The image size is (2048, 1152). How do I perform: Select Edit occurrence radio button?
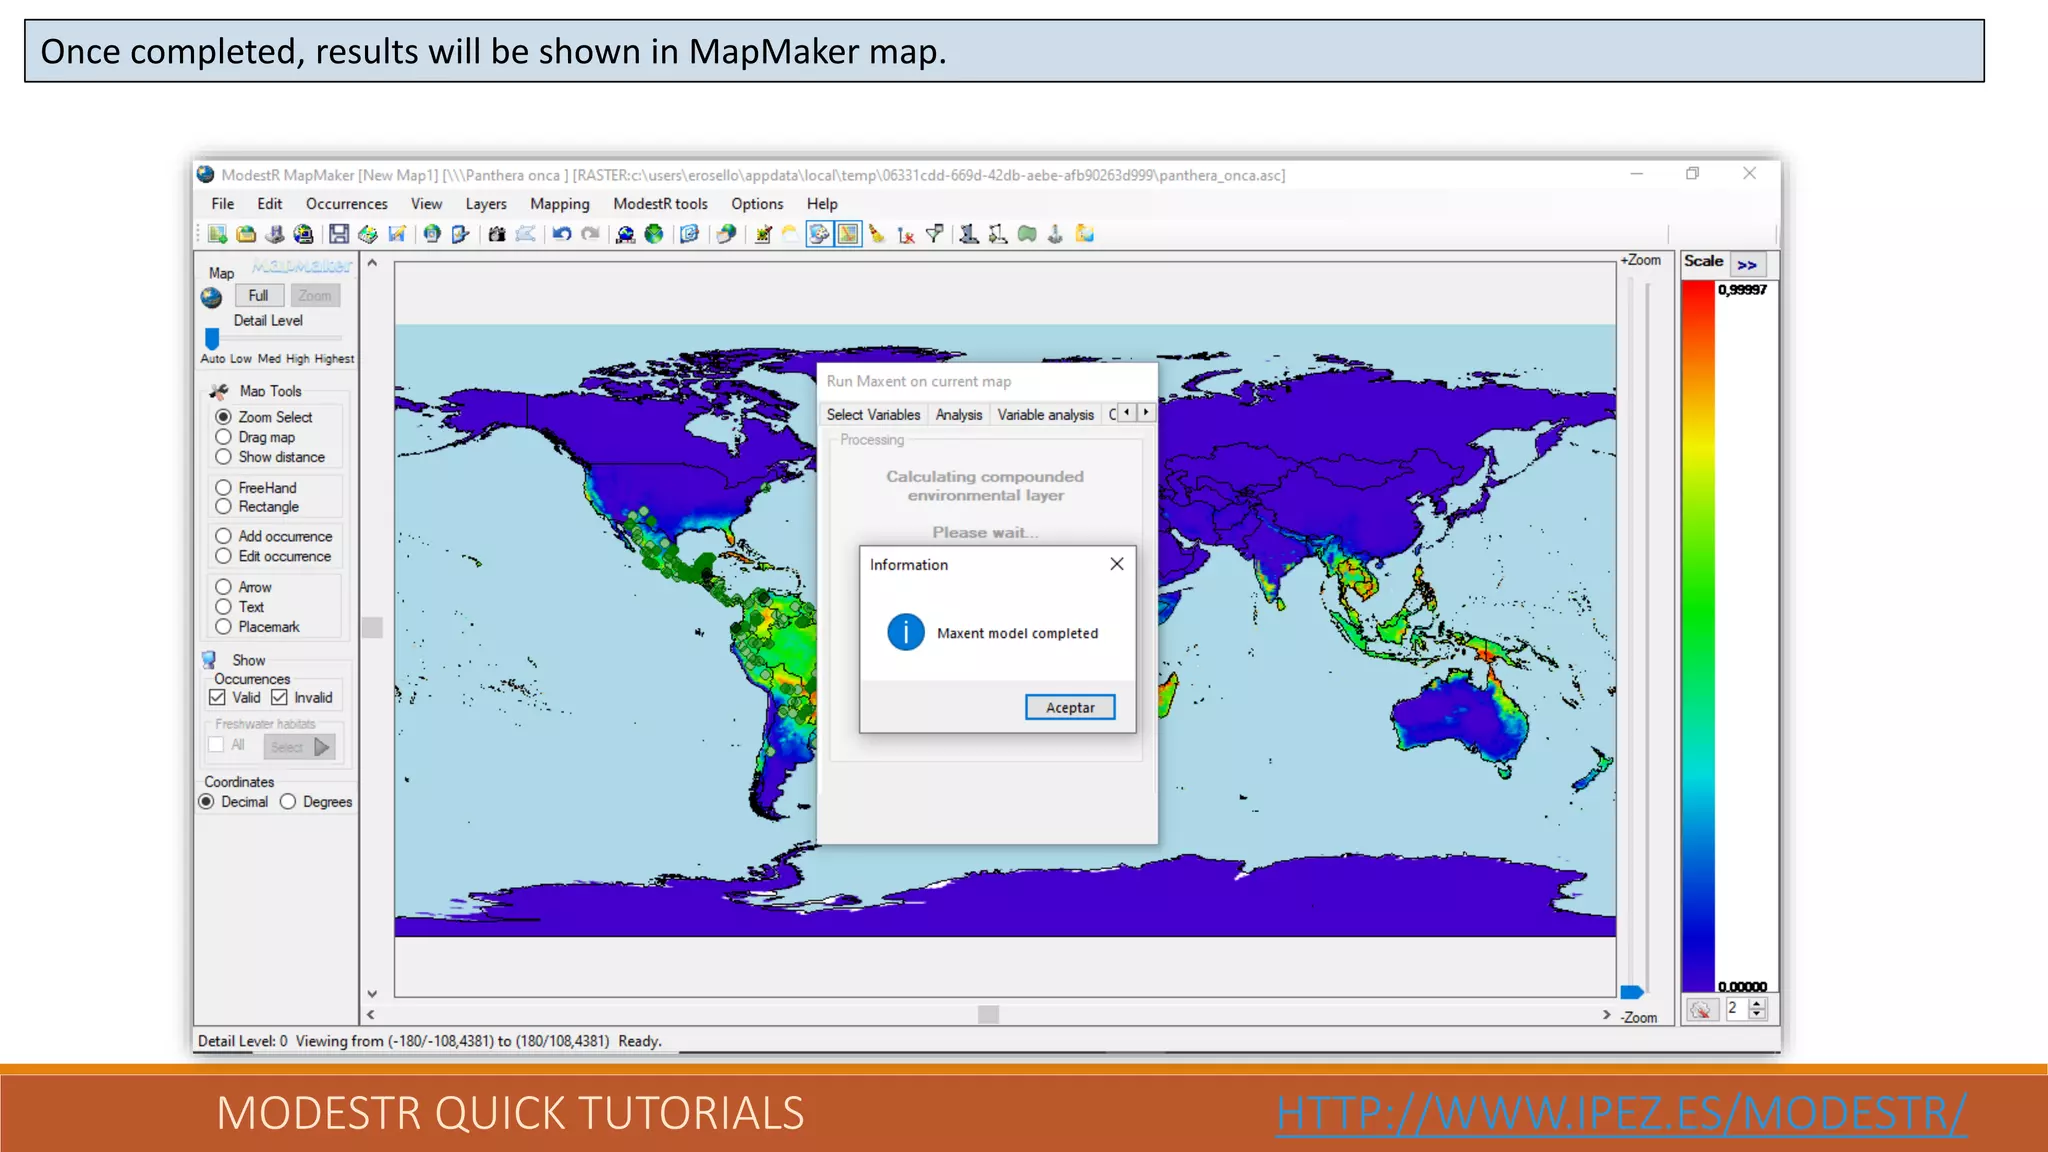pos(223,556)
